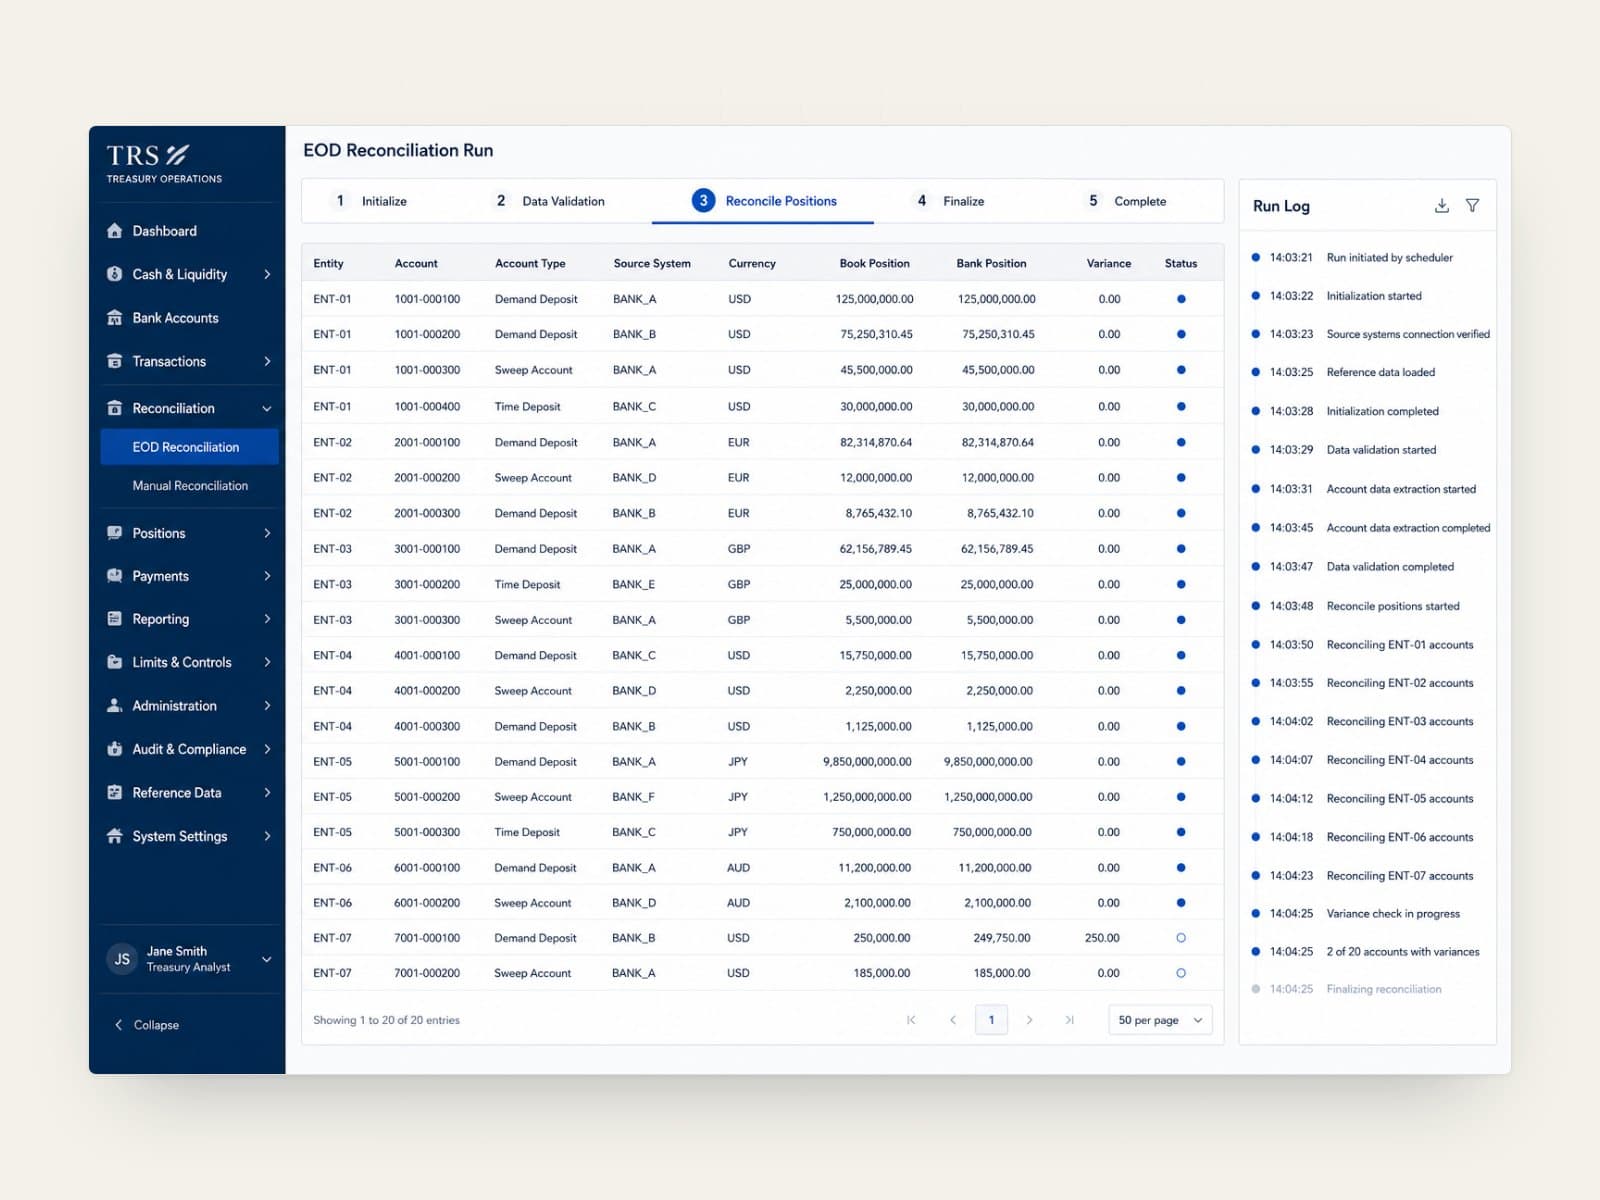Open the Jane Smith account menu chevron

point(267,960)
